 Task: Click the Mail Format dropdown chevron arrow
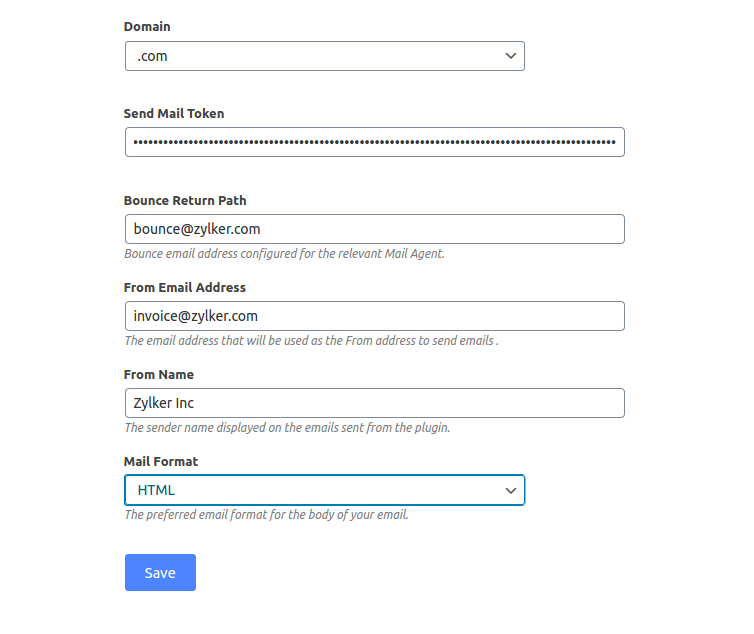point(511,490)
